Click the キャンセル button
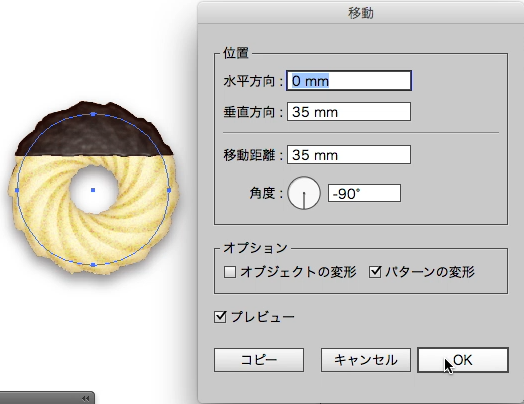Viewport: 524px width, 404px height. [366, 360]
